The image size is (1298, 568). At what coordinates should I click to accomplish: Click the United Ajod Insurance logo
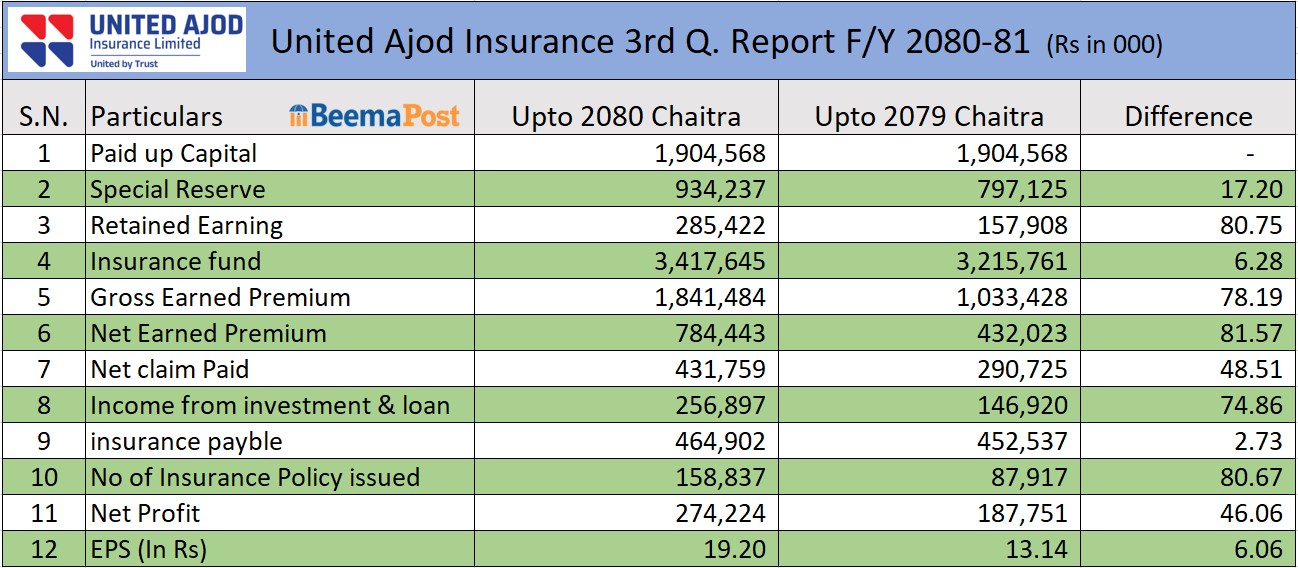click(127, 40)
